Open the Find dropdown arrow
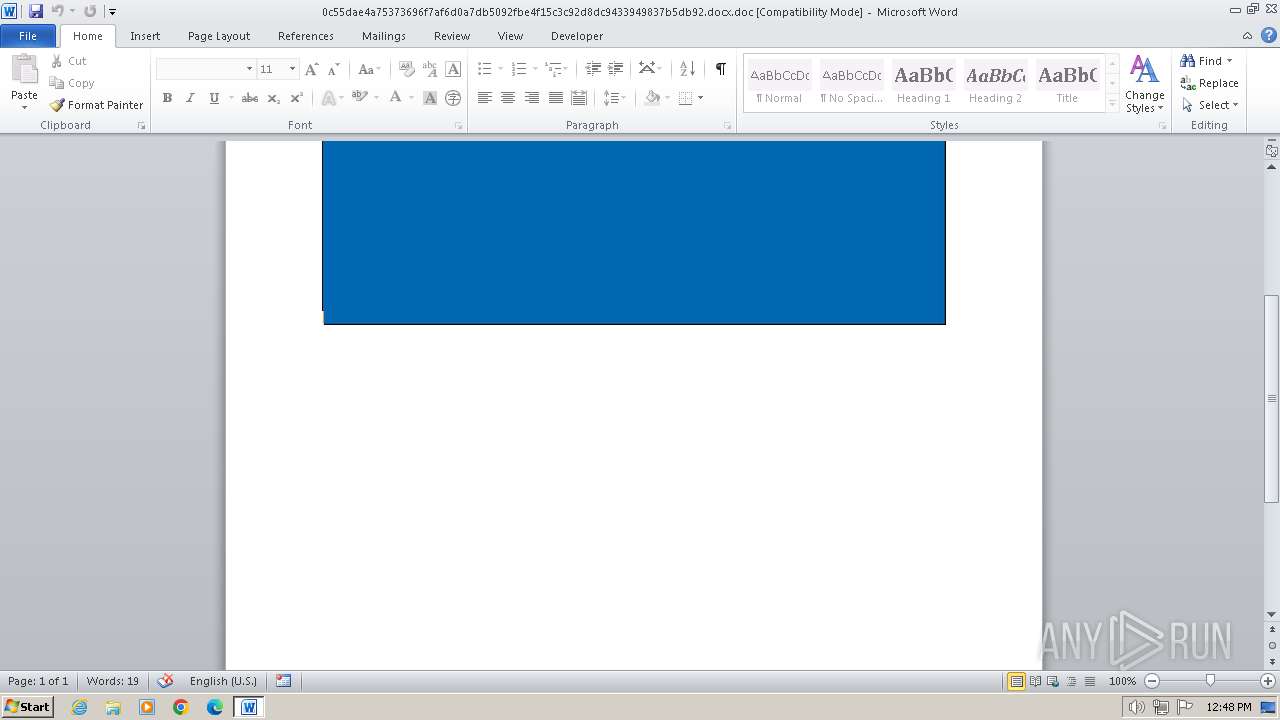 pos(1229,61)
